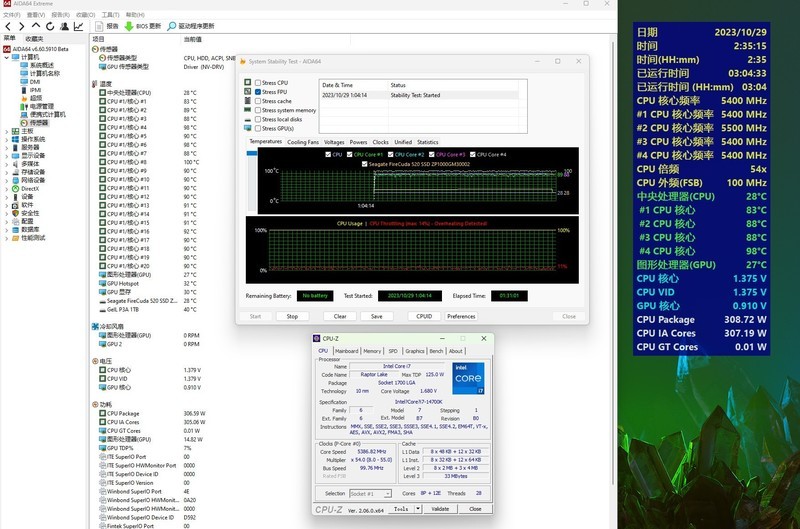Switch to the Voltages tab
Image resolution: width=800 pixels, height=529 pixels.
click(x=334, y=142)
